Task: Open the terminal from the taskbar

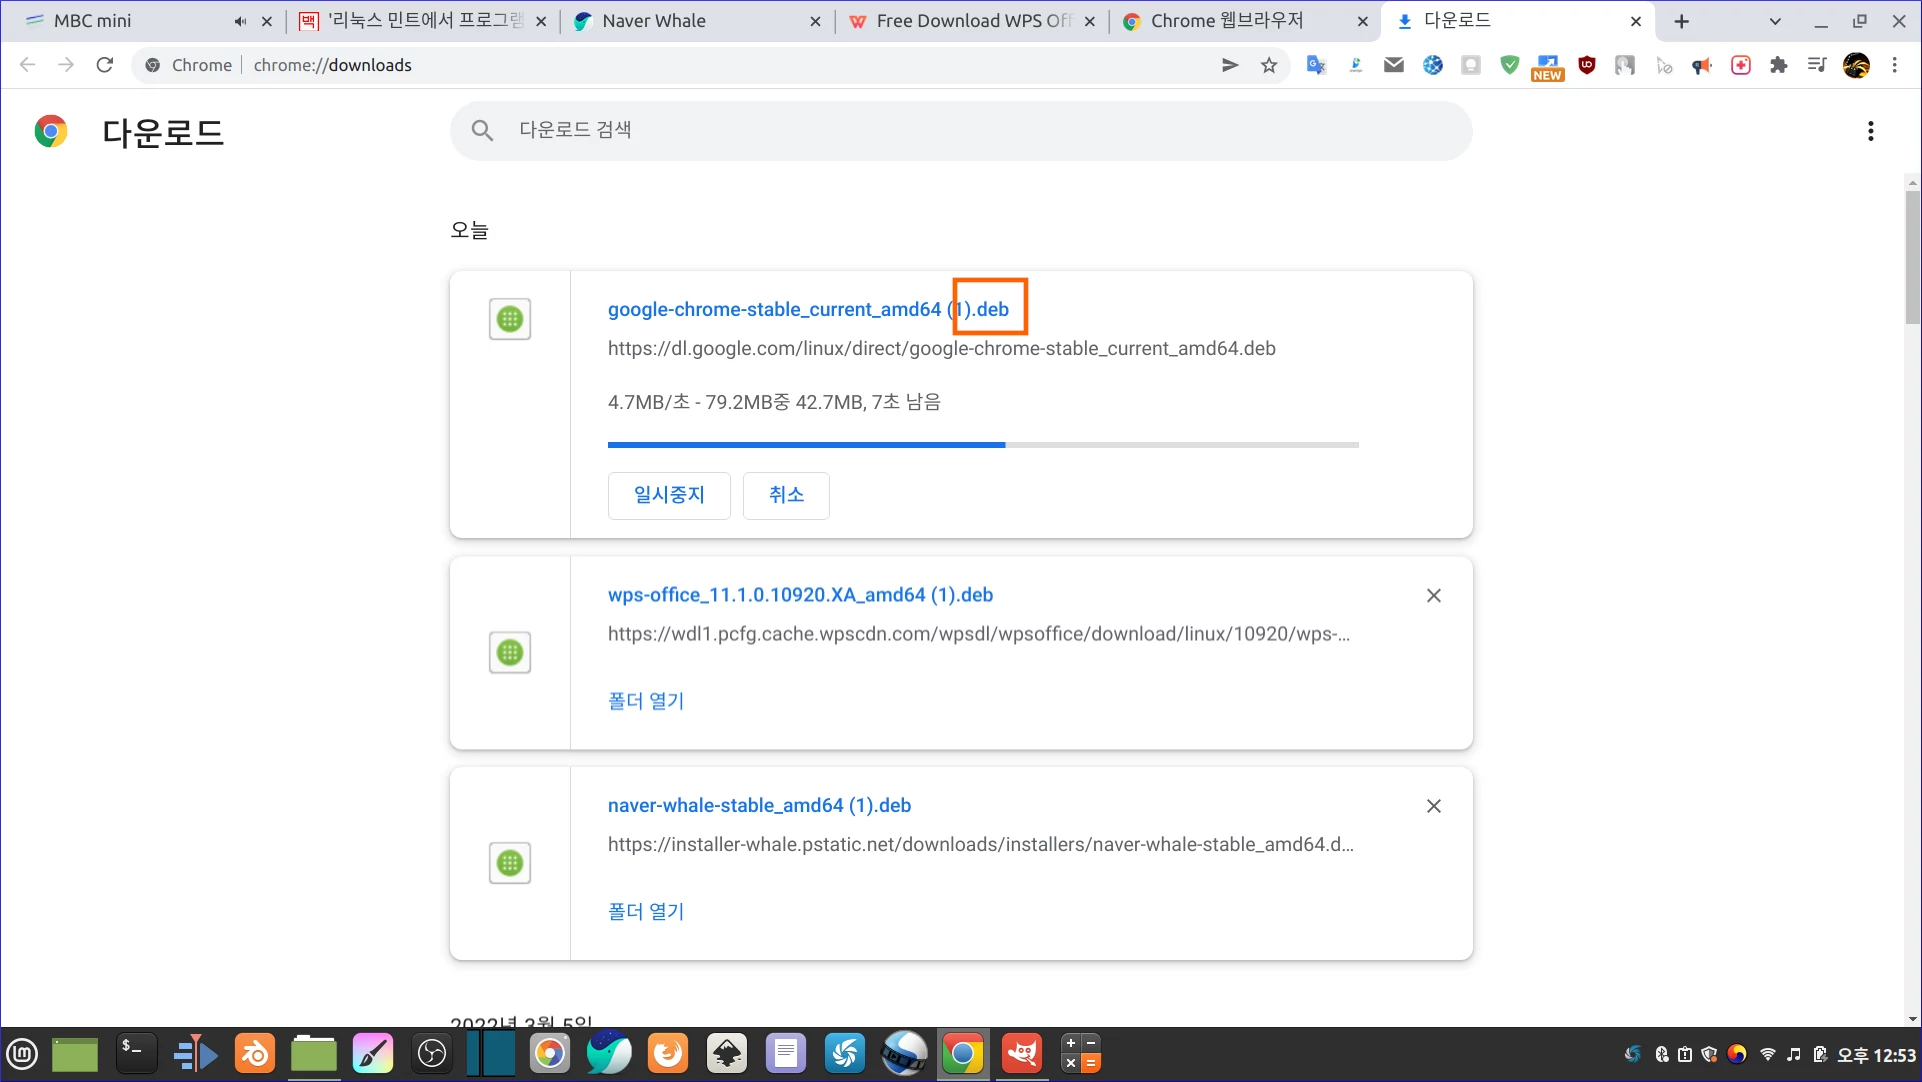Action: coord(135,1054)
